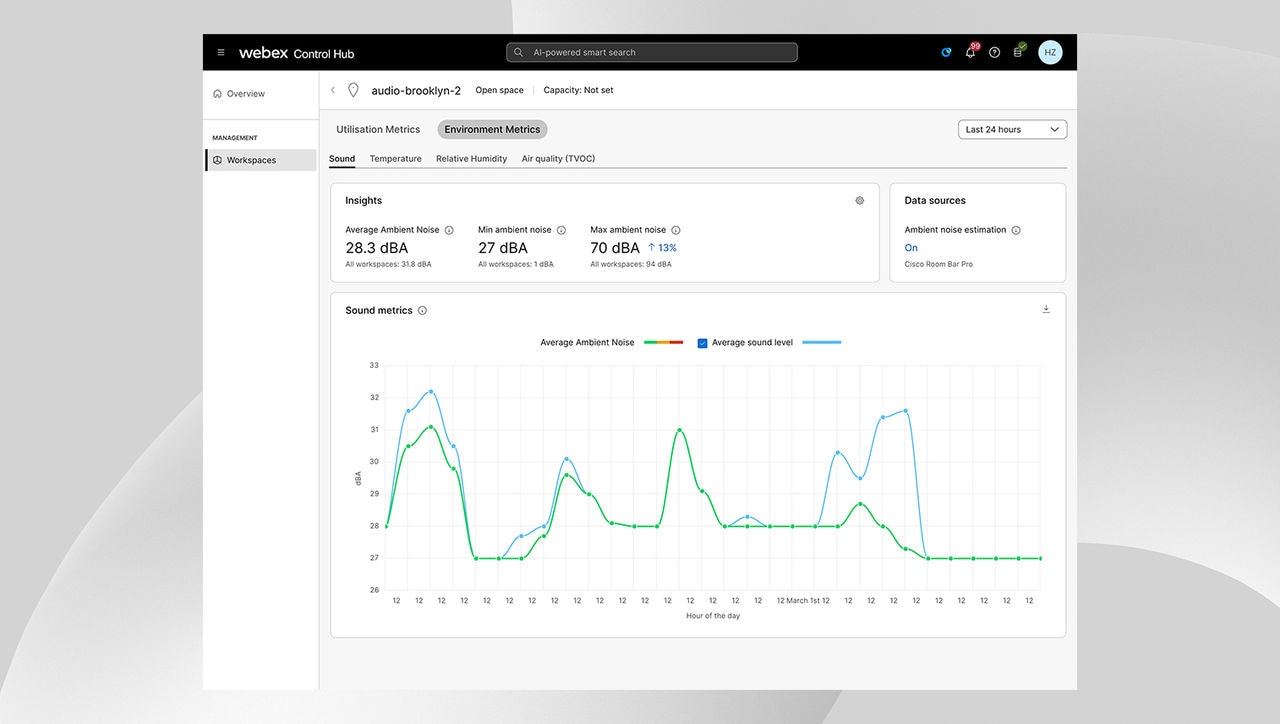Image resolution: width=1280 pixels, height=724 pixels.
Task: Click the Webex Control Hub logo
Action: point(297,53)
